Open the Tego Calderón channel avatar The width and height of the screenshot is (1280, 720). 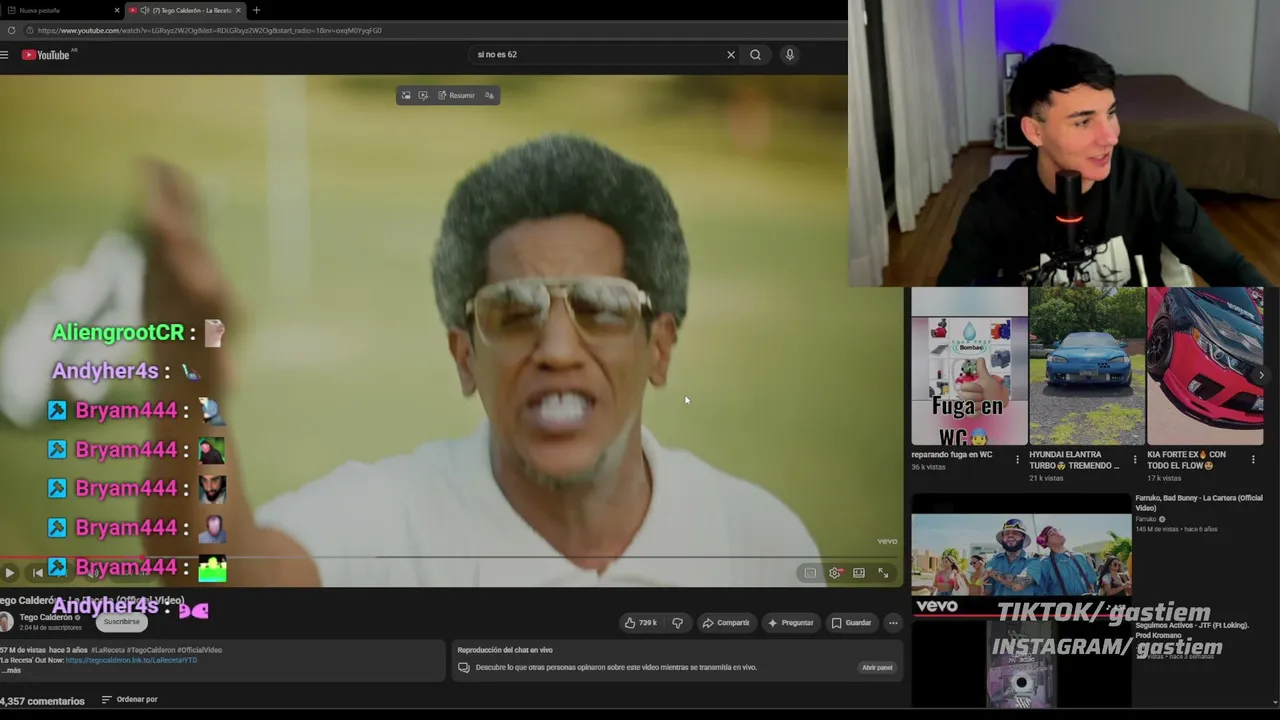pos(6,622)
